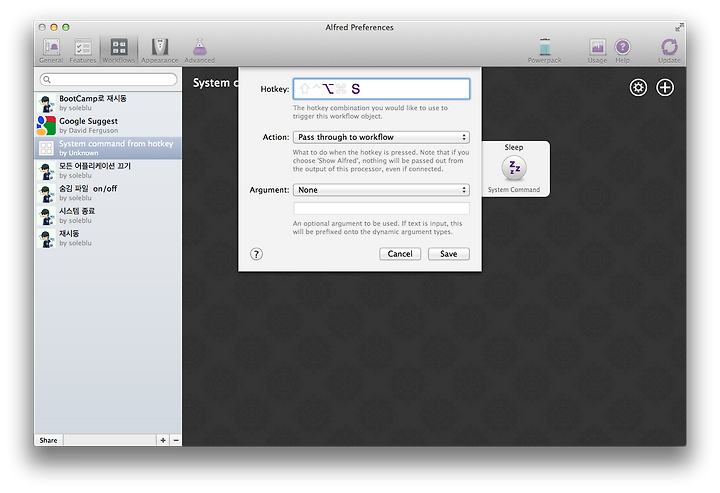
Task: Click the Hotkey input field
Action: (381, 89)
